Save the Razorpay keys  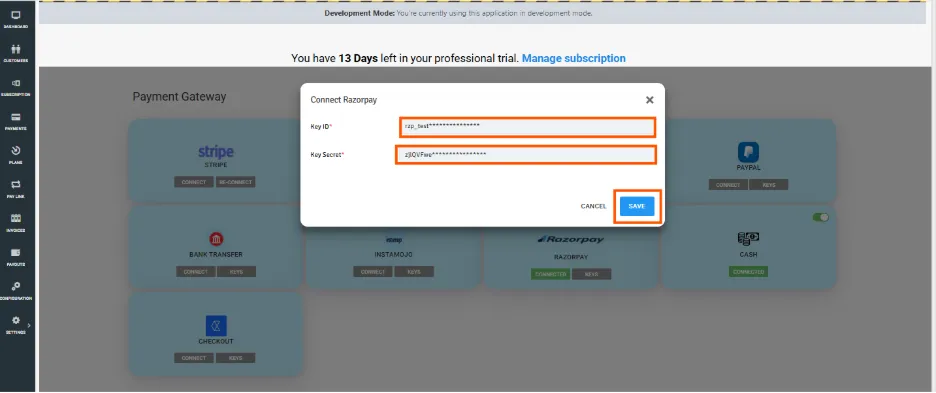click(637, 206)
